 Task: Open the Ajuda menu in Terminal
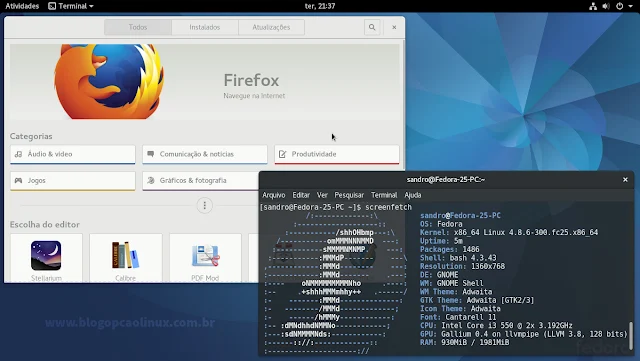tap(413, 195)
